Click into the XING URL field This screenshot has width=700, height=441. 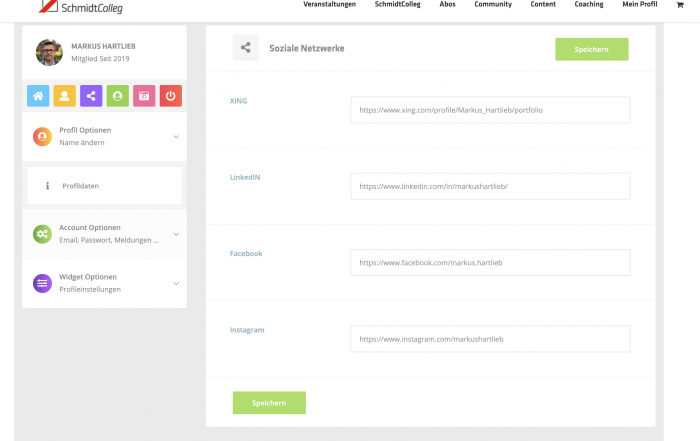point(490,109)
